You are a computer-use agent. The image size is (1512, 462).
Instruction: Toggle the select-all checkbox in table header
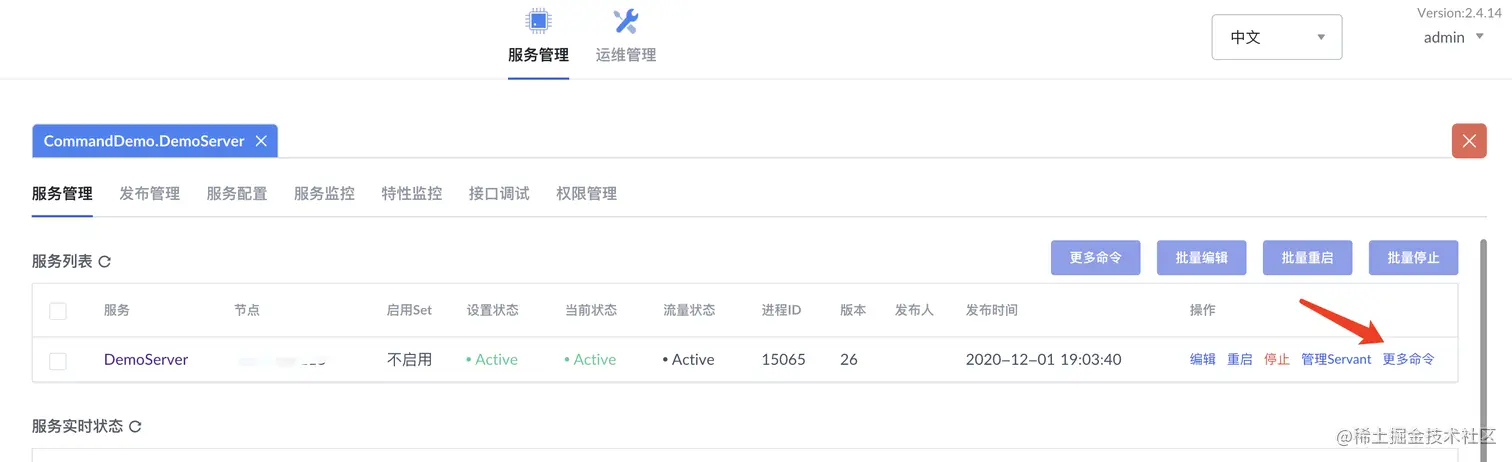click(x=58, y=311)
